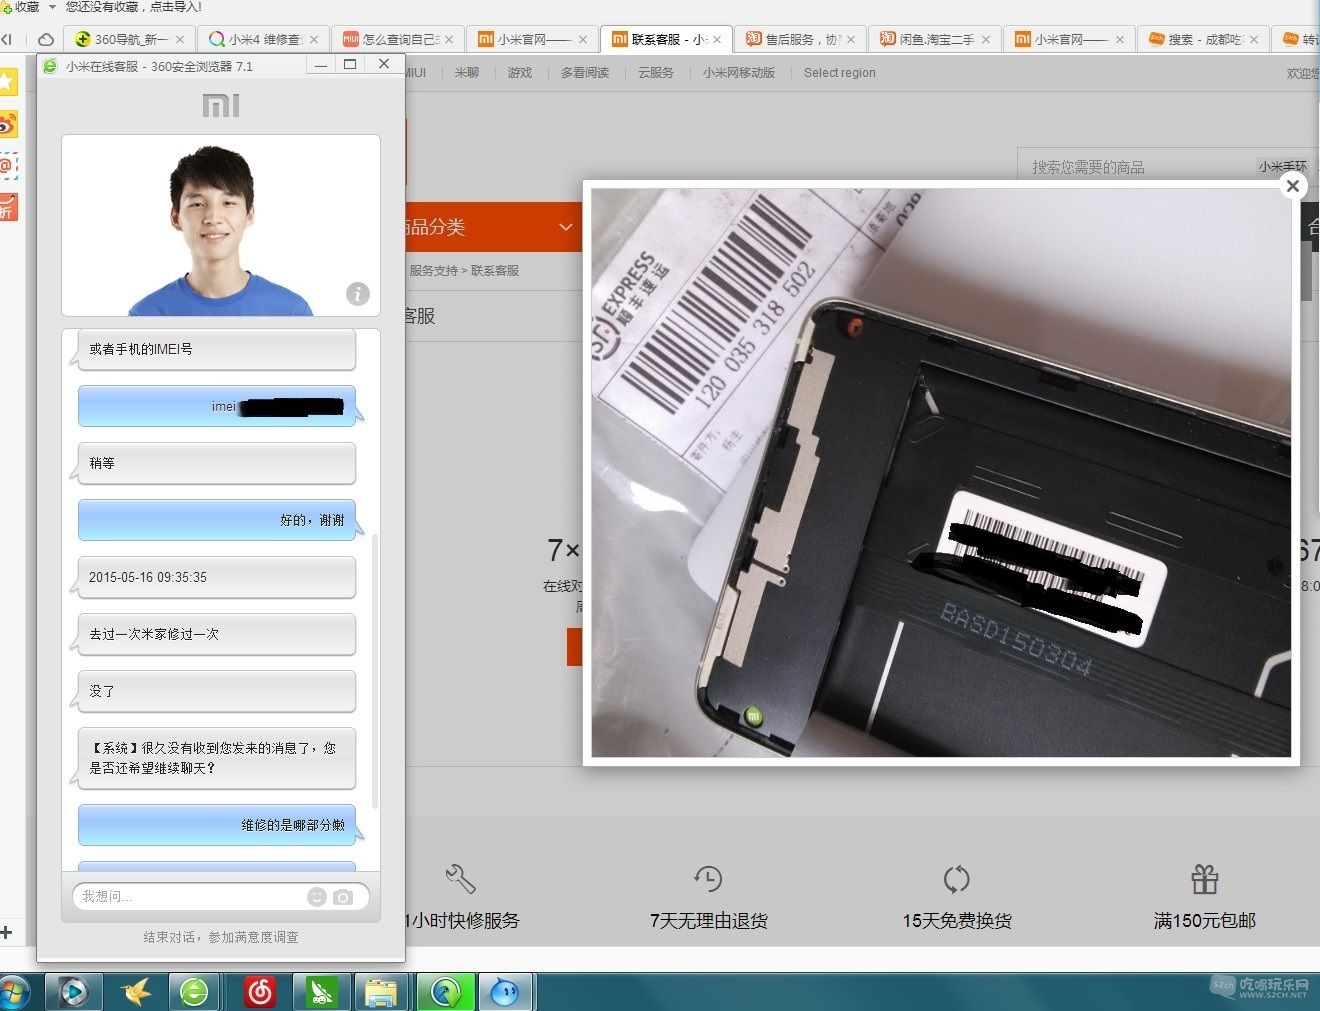Close the 小米4 维修查 tab

tap(314, 40)
